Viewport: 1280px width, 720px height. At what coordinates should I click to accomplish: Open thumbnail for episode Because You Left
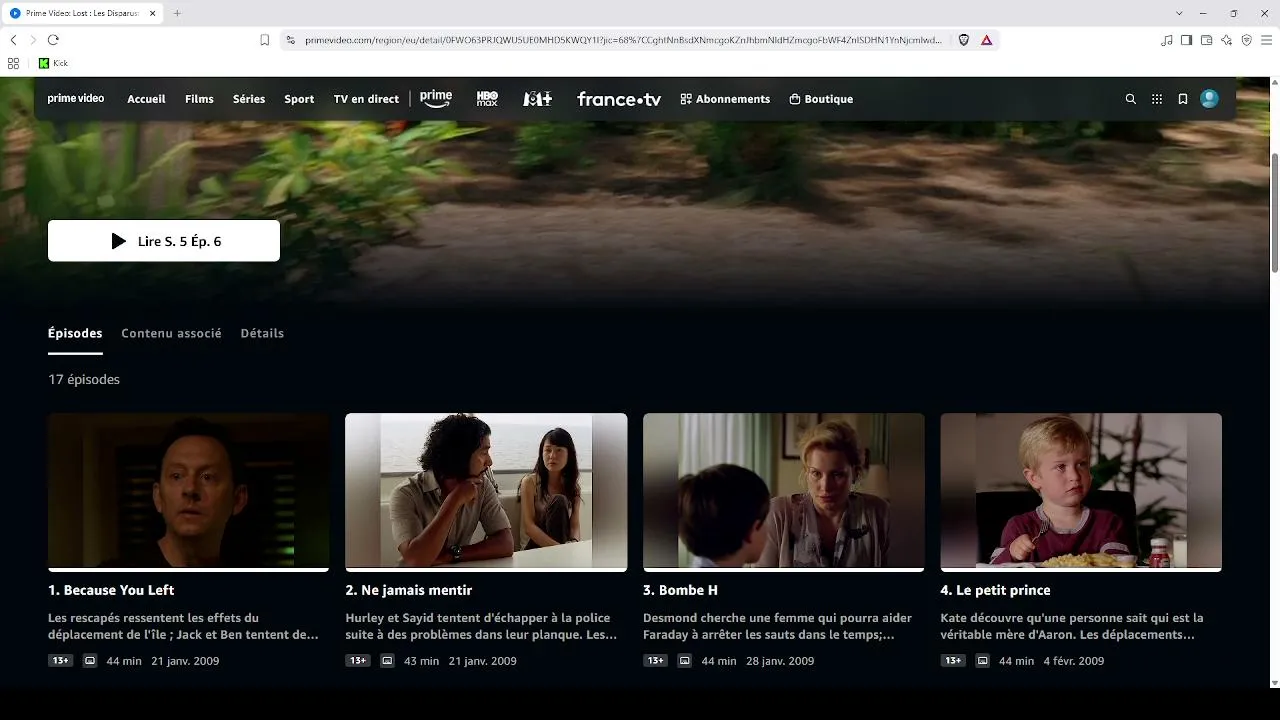point(188,491)
